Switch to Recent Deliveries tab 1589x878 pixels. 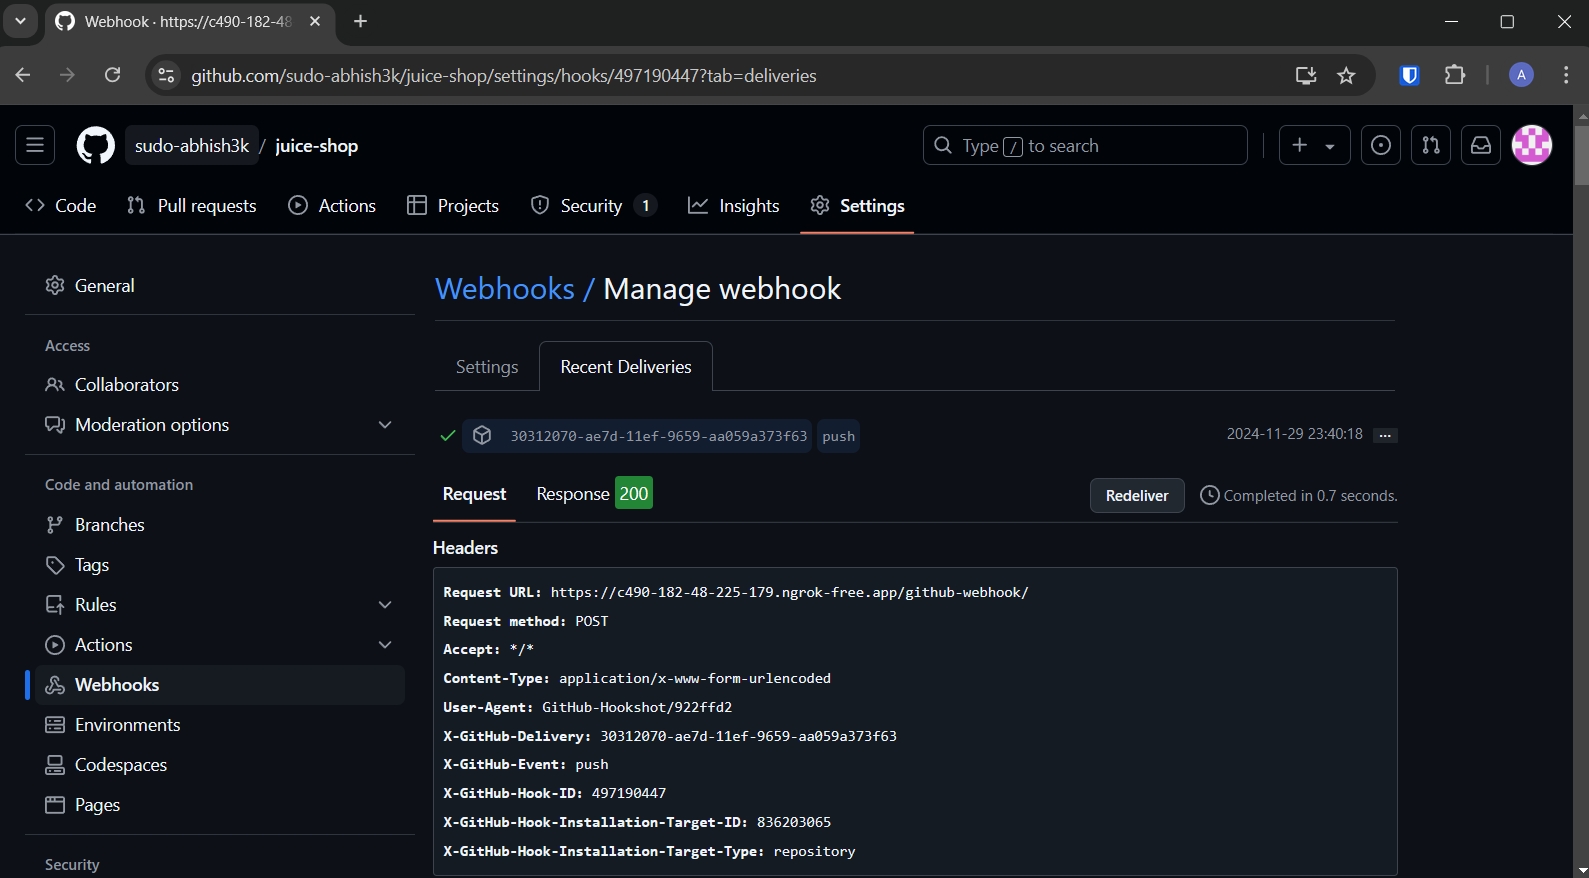[626, 367]
